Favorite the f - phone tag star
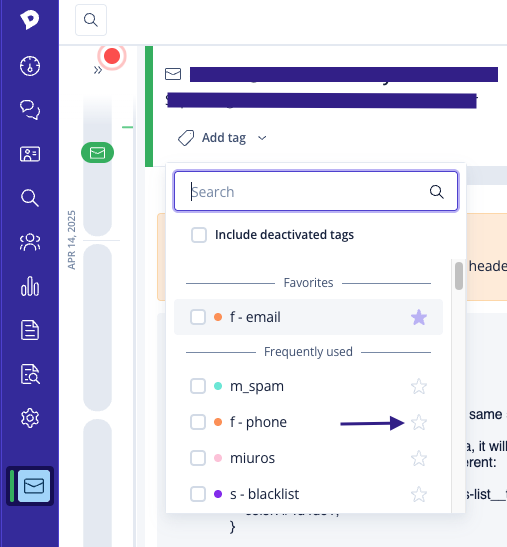Image resolution: width=507 pixels, height=547 pixels. click(419, 422)
